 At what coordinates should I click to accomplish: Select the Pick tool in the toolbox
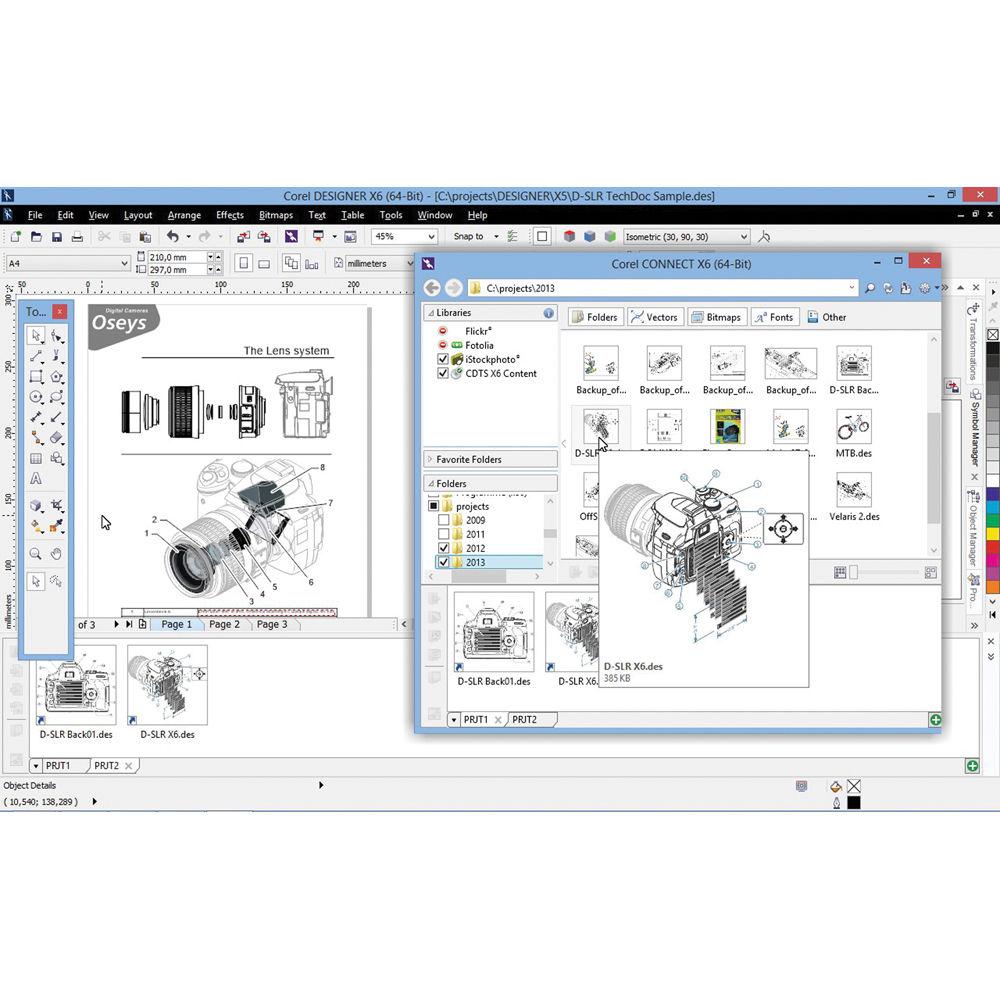click(35, 335)
